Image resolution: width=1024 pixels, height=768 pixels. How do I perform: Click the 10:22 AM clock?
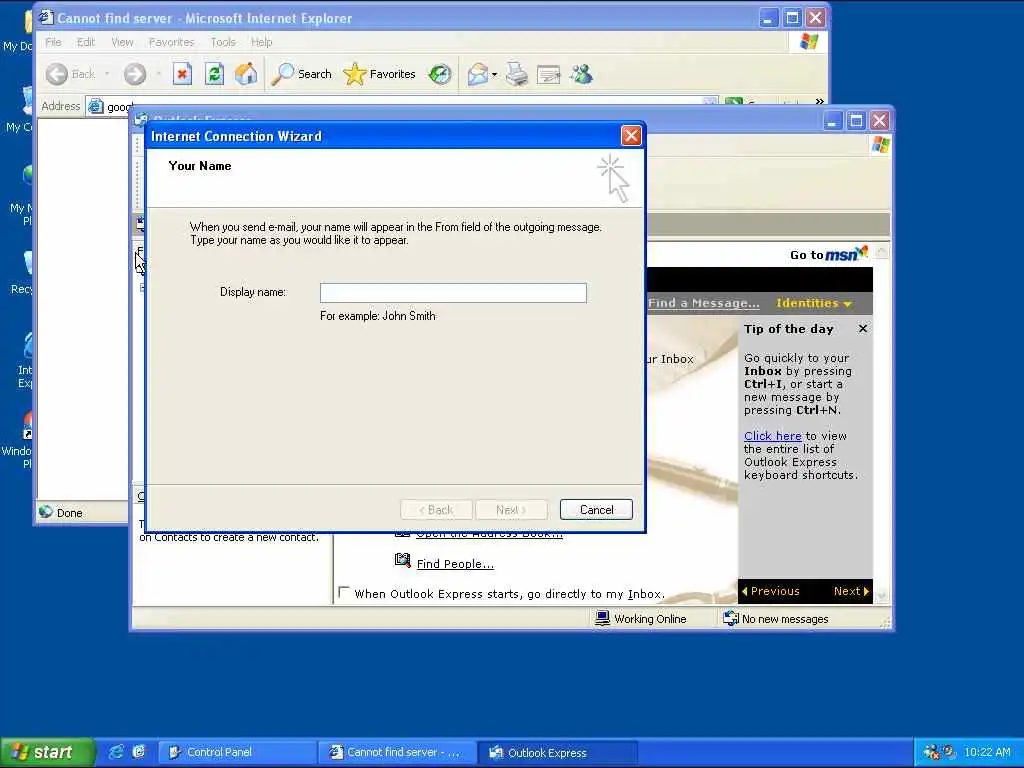987,752
